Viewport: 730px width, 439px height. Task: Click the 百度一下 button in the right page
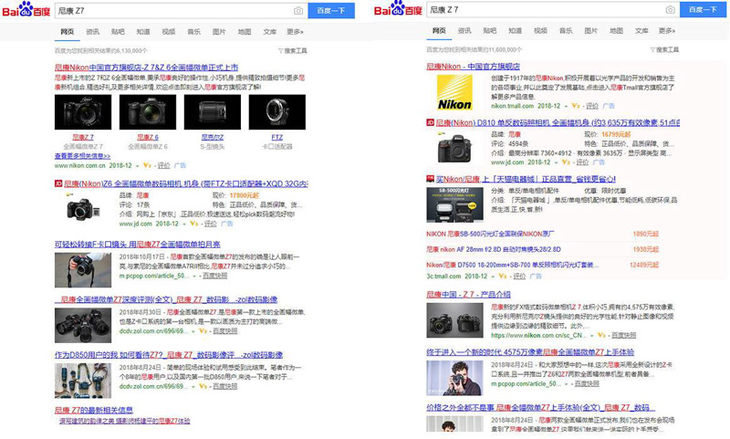point(703,10)
